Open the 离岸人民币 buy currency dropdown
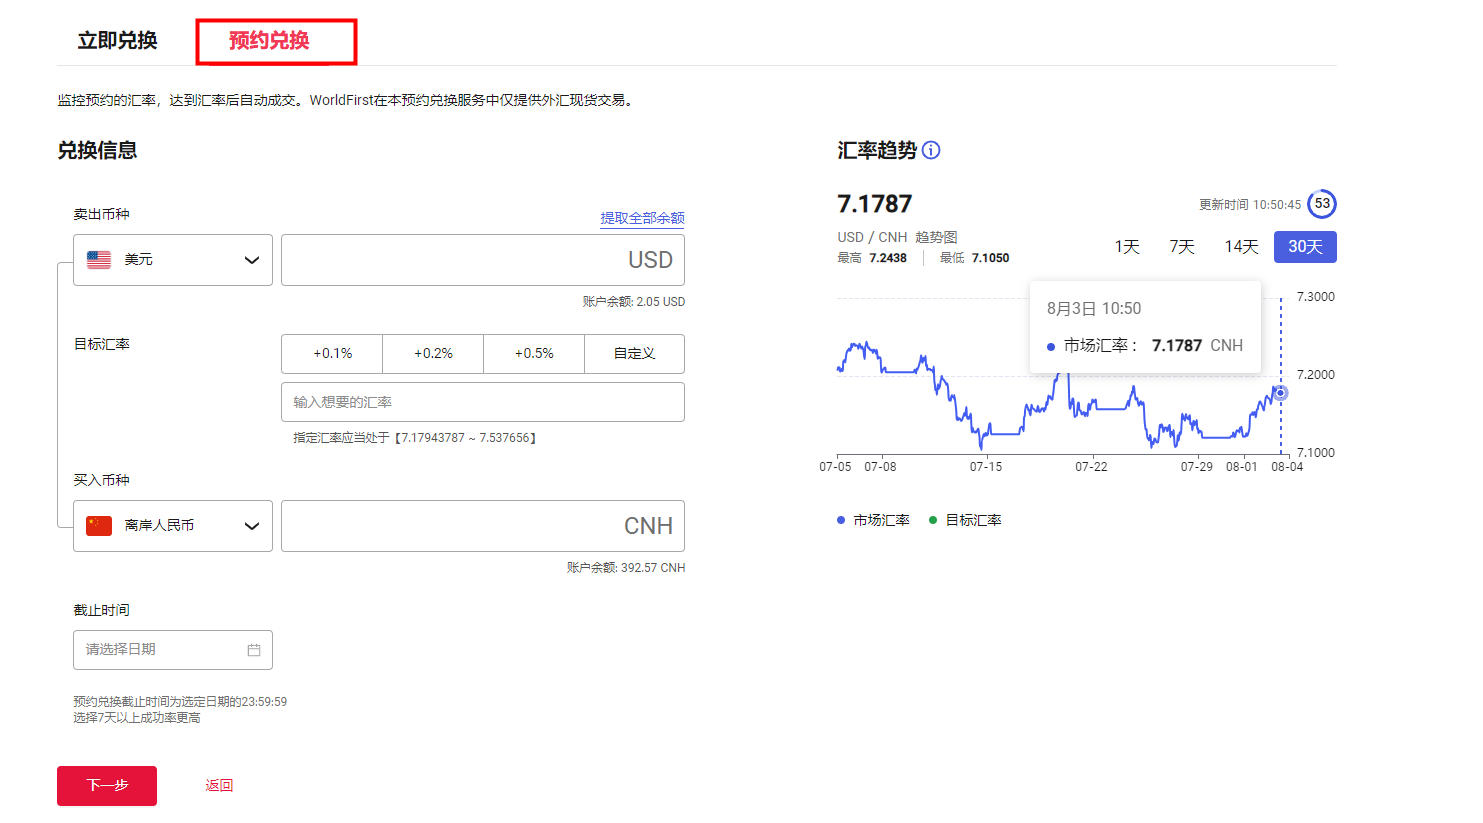 pyautogui.click(x=251, y=526)
